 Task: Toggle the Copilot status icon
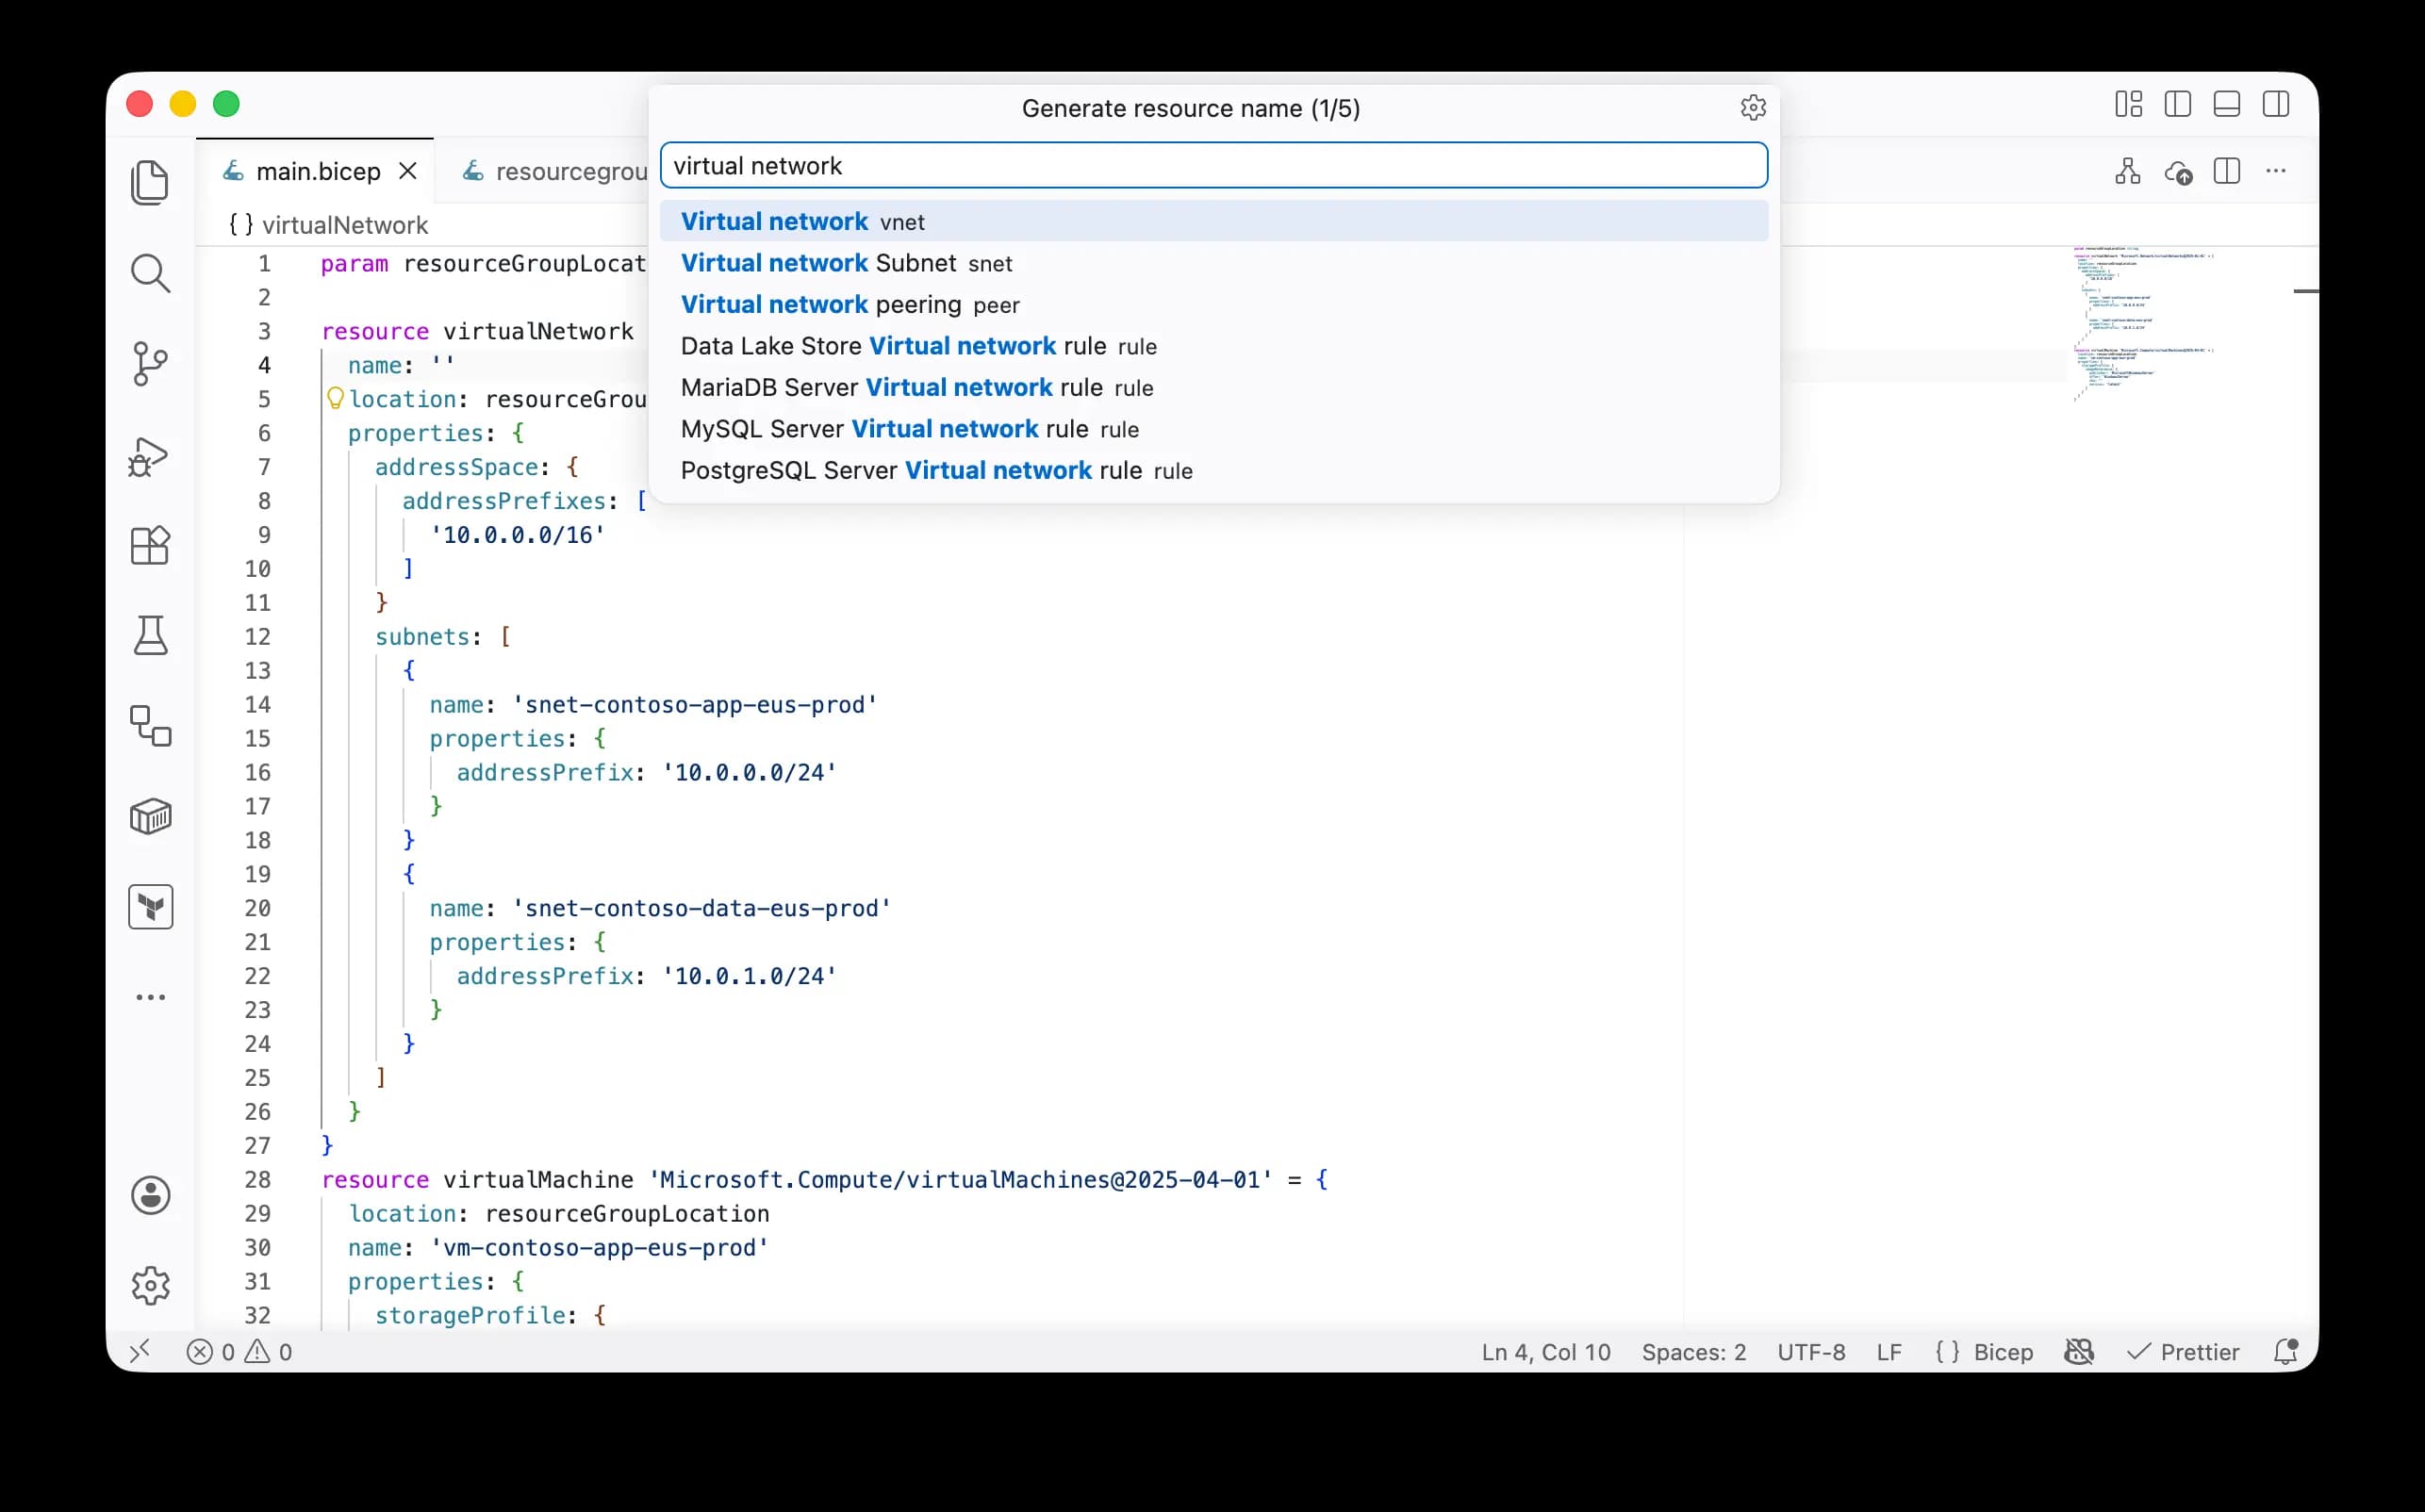(2079, 1351)
